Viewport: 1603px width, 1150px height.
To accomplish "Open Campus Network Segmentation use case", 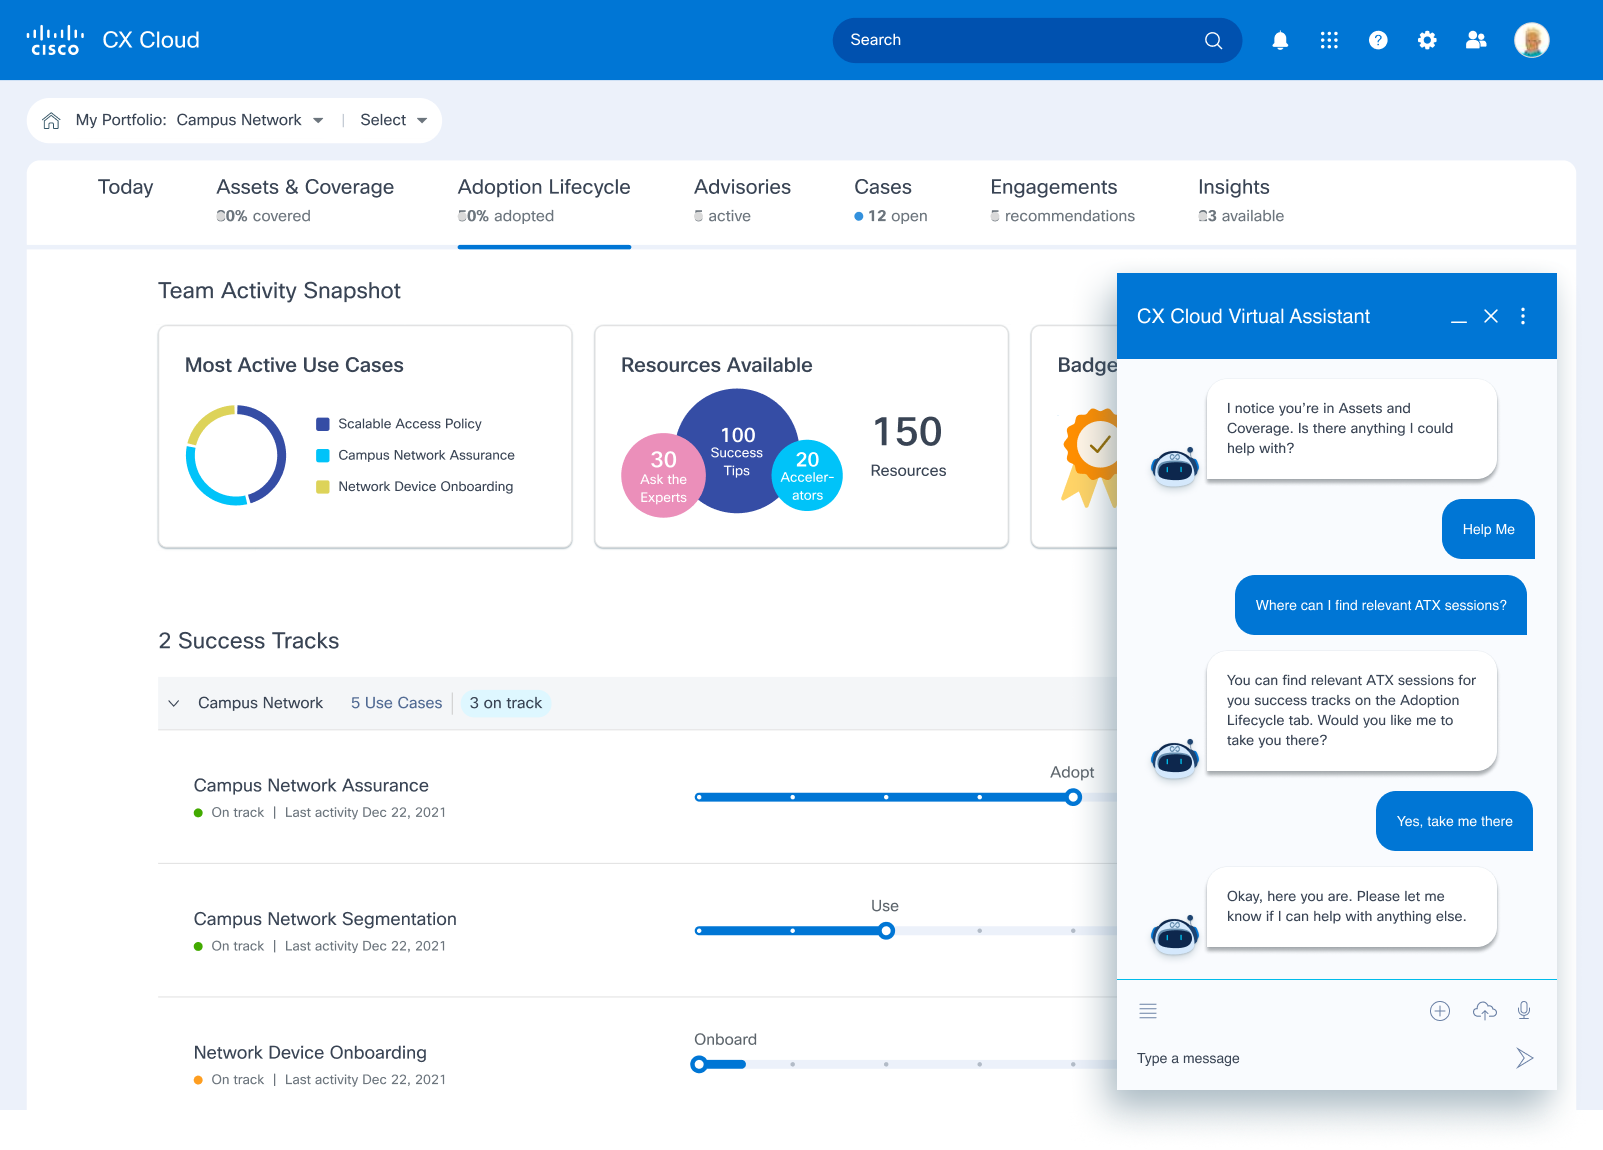I will point(325,919).
